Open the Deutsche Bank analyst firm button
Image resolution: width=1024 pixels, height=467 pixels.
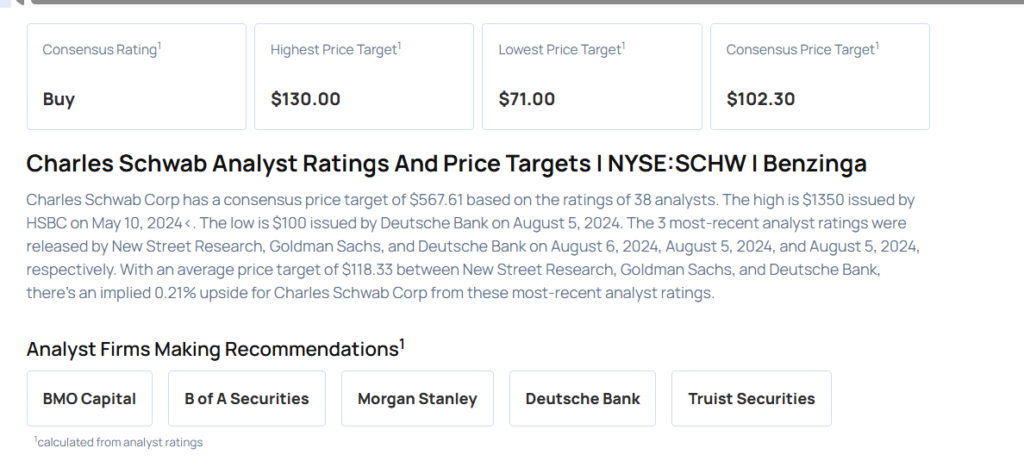[x=582, y=398]
